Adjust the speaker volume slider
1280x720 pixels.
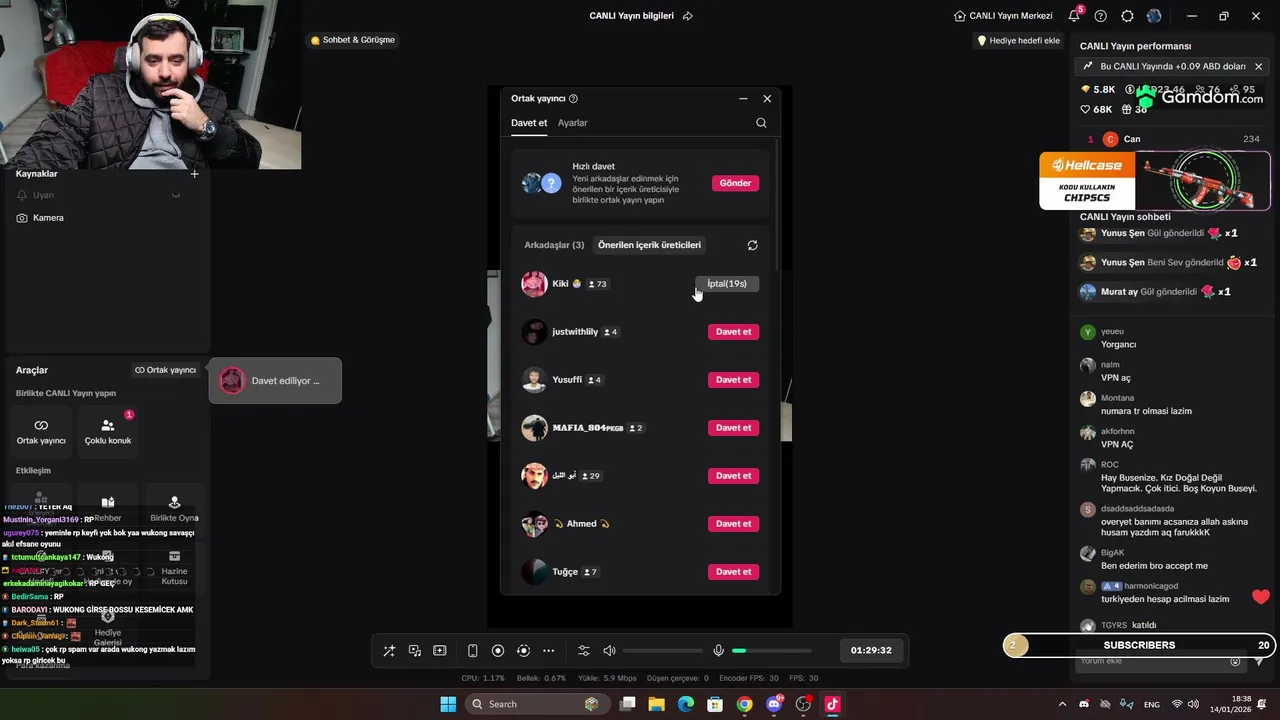coord(662,651)
